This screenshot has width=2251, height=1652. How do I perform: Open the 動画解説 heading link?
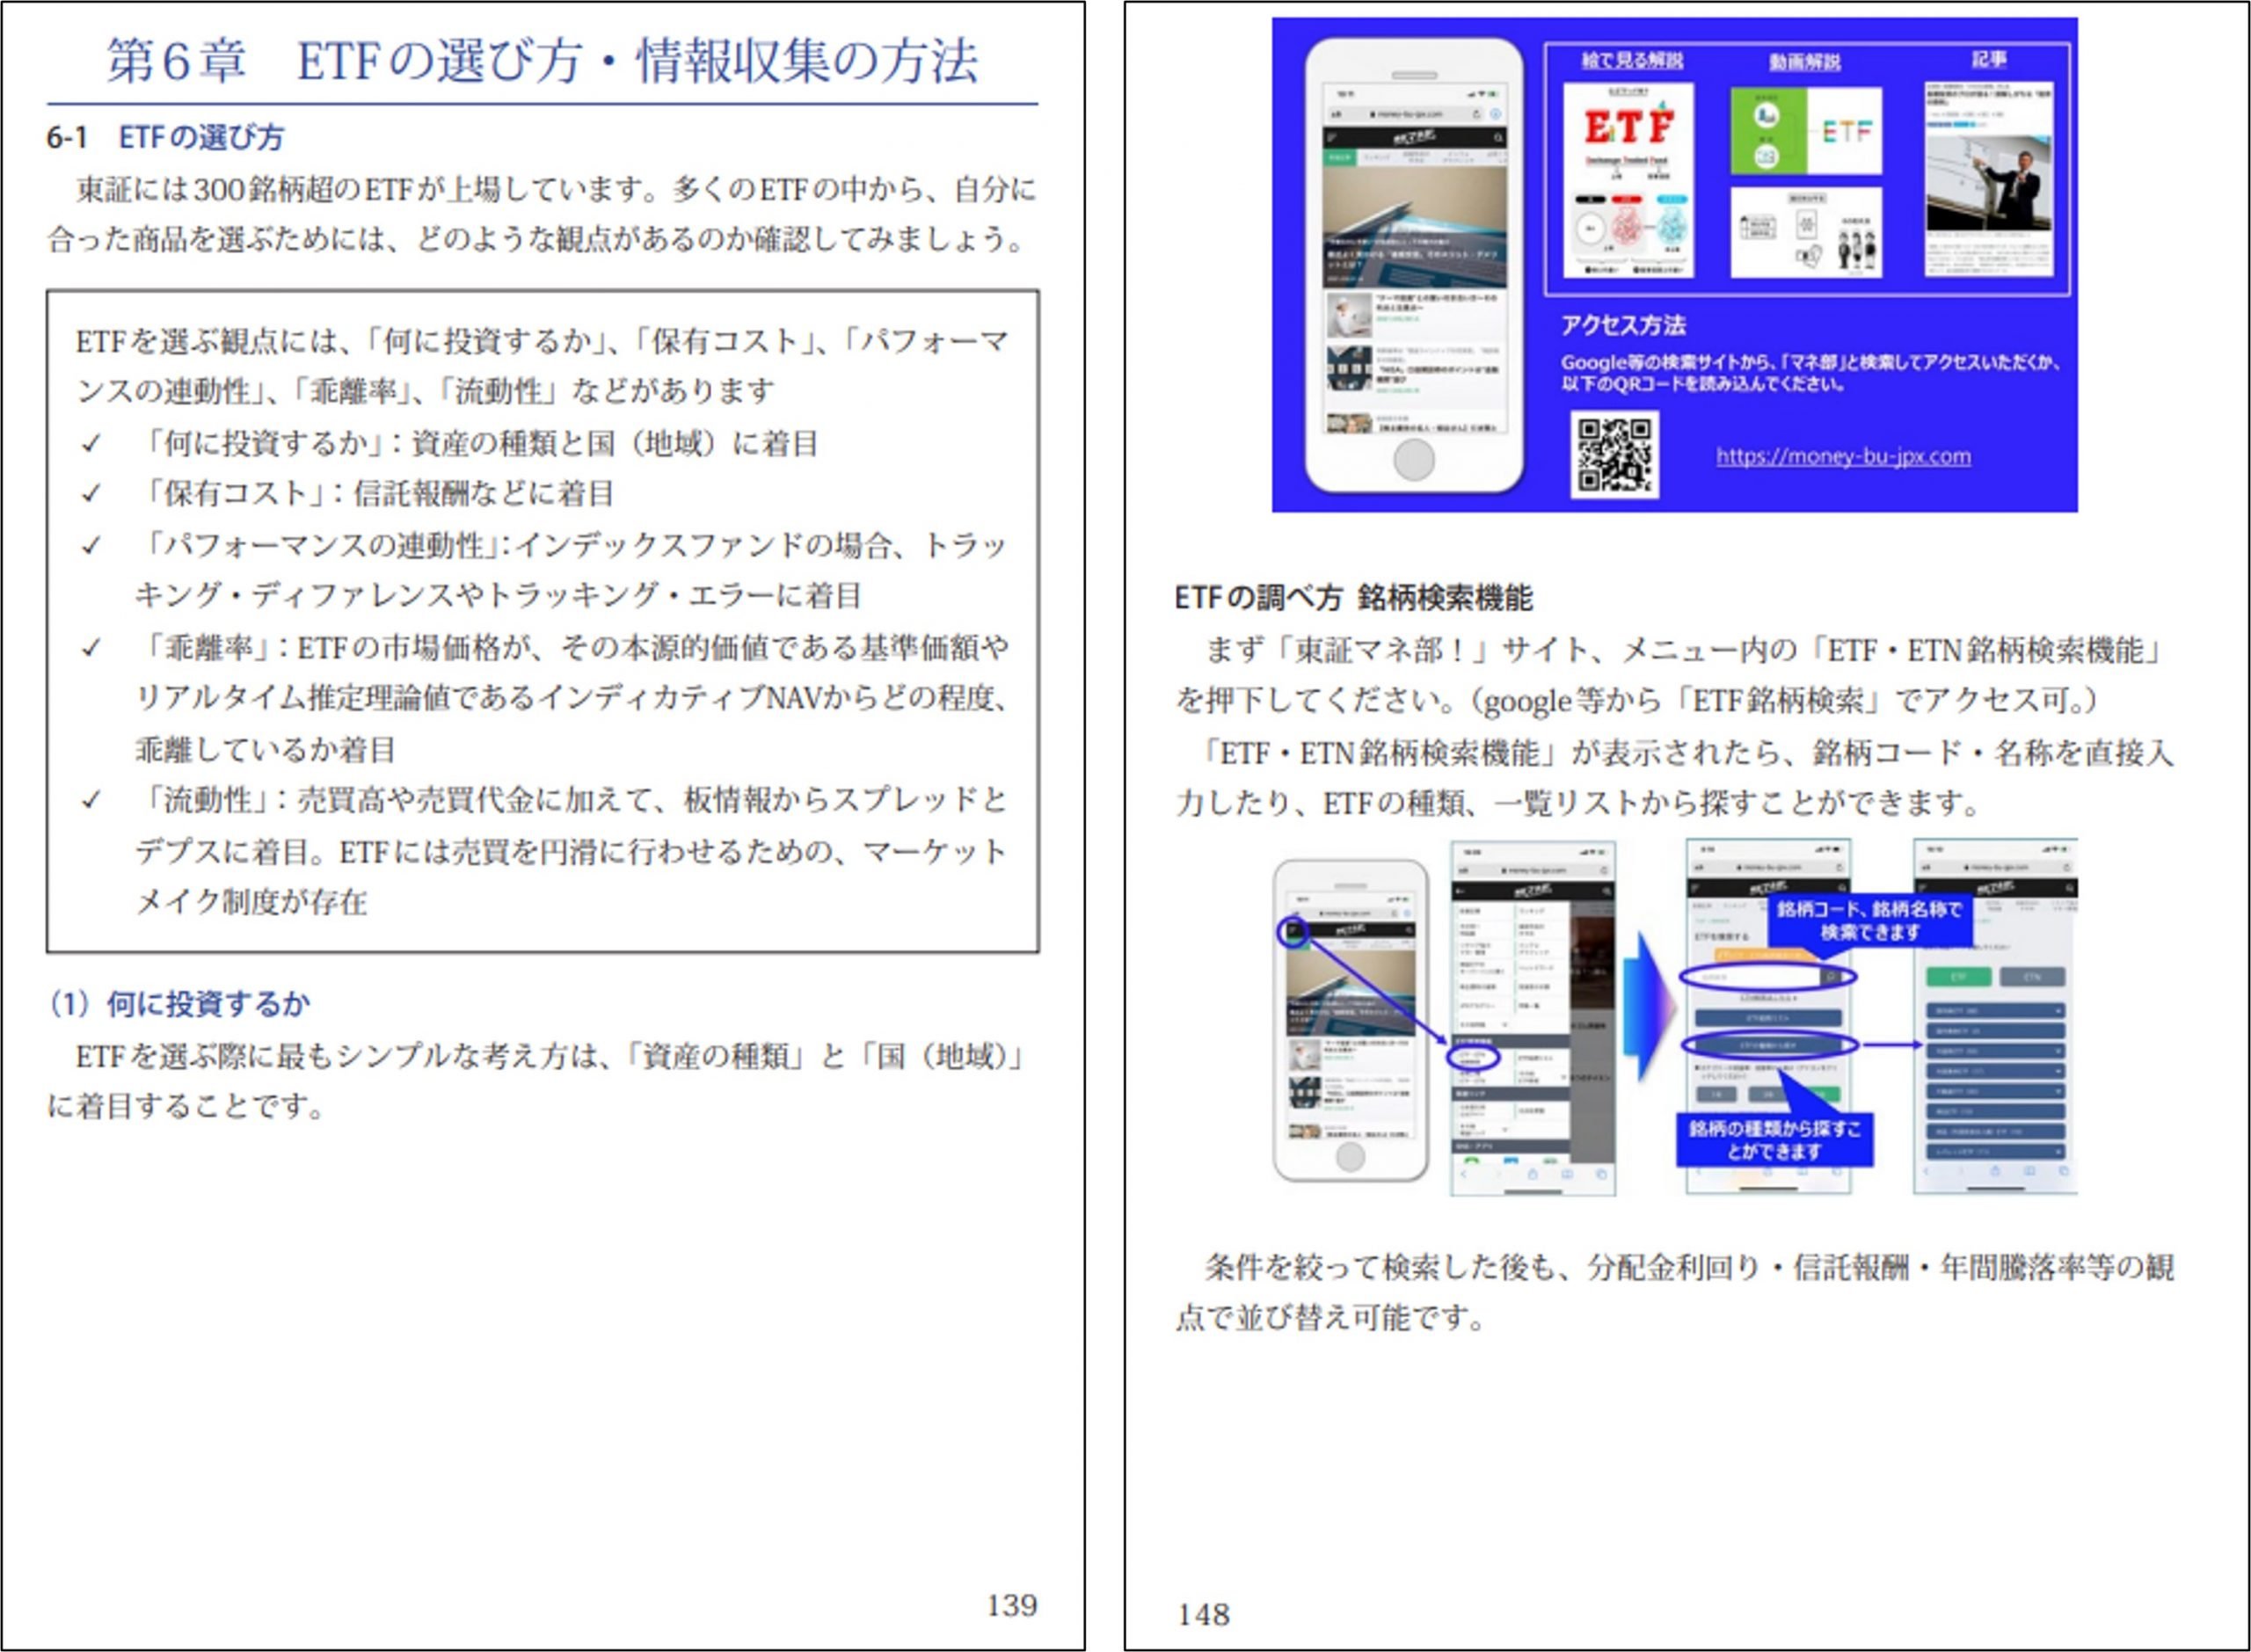pyautogui.click(x=1804, y=62)
